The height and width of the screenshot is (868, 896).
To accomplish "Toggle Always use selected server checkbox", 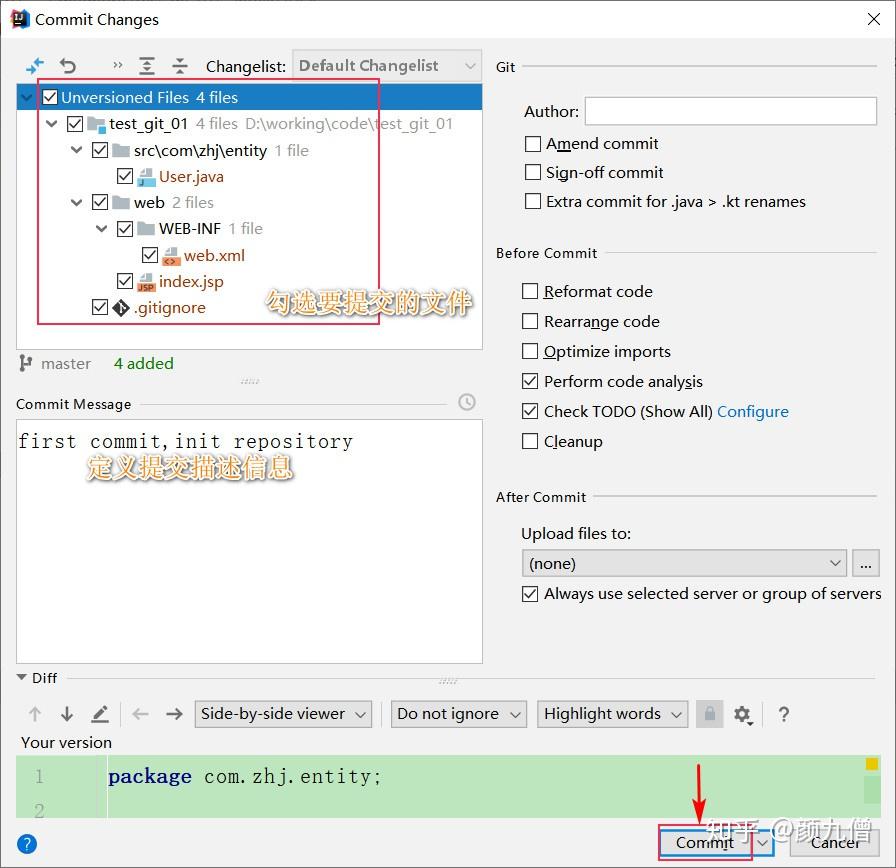I will click(x=530, y=594).
